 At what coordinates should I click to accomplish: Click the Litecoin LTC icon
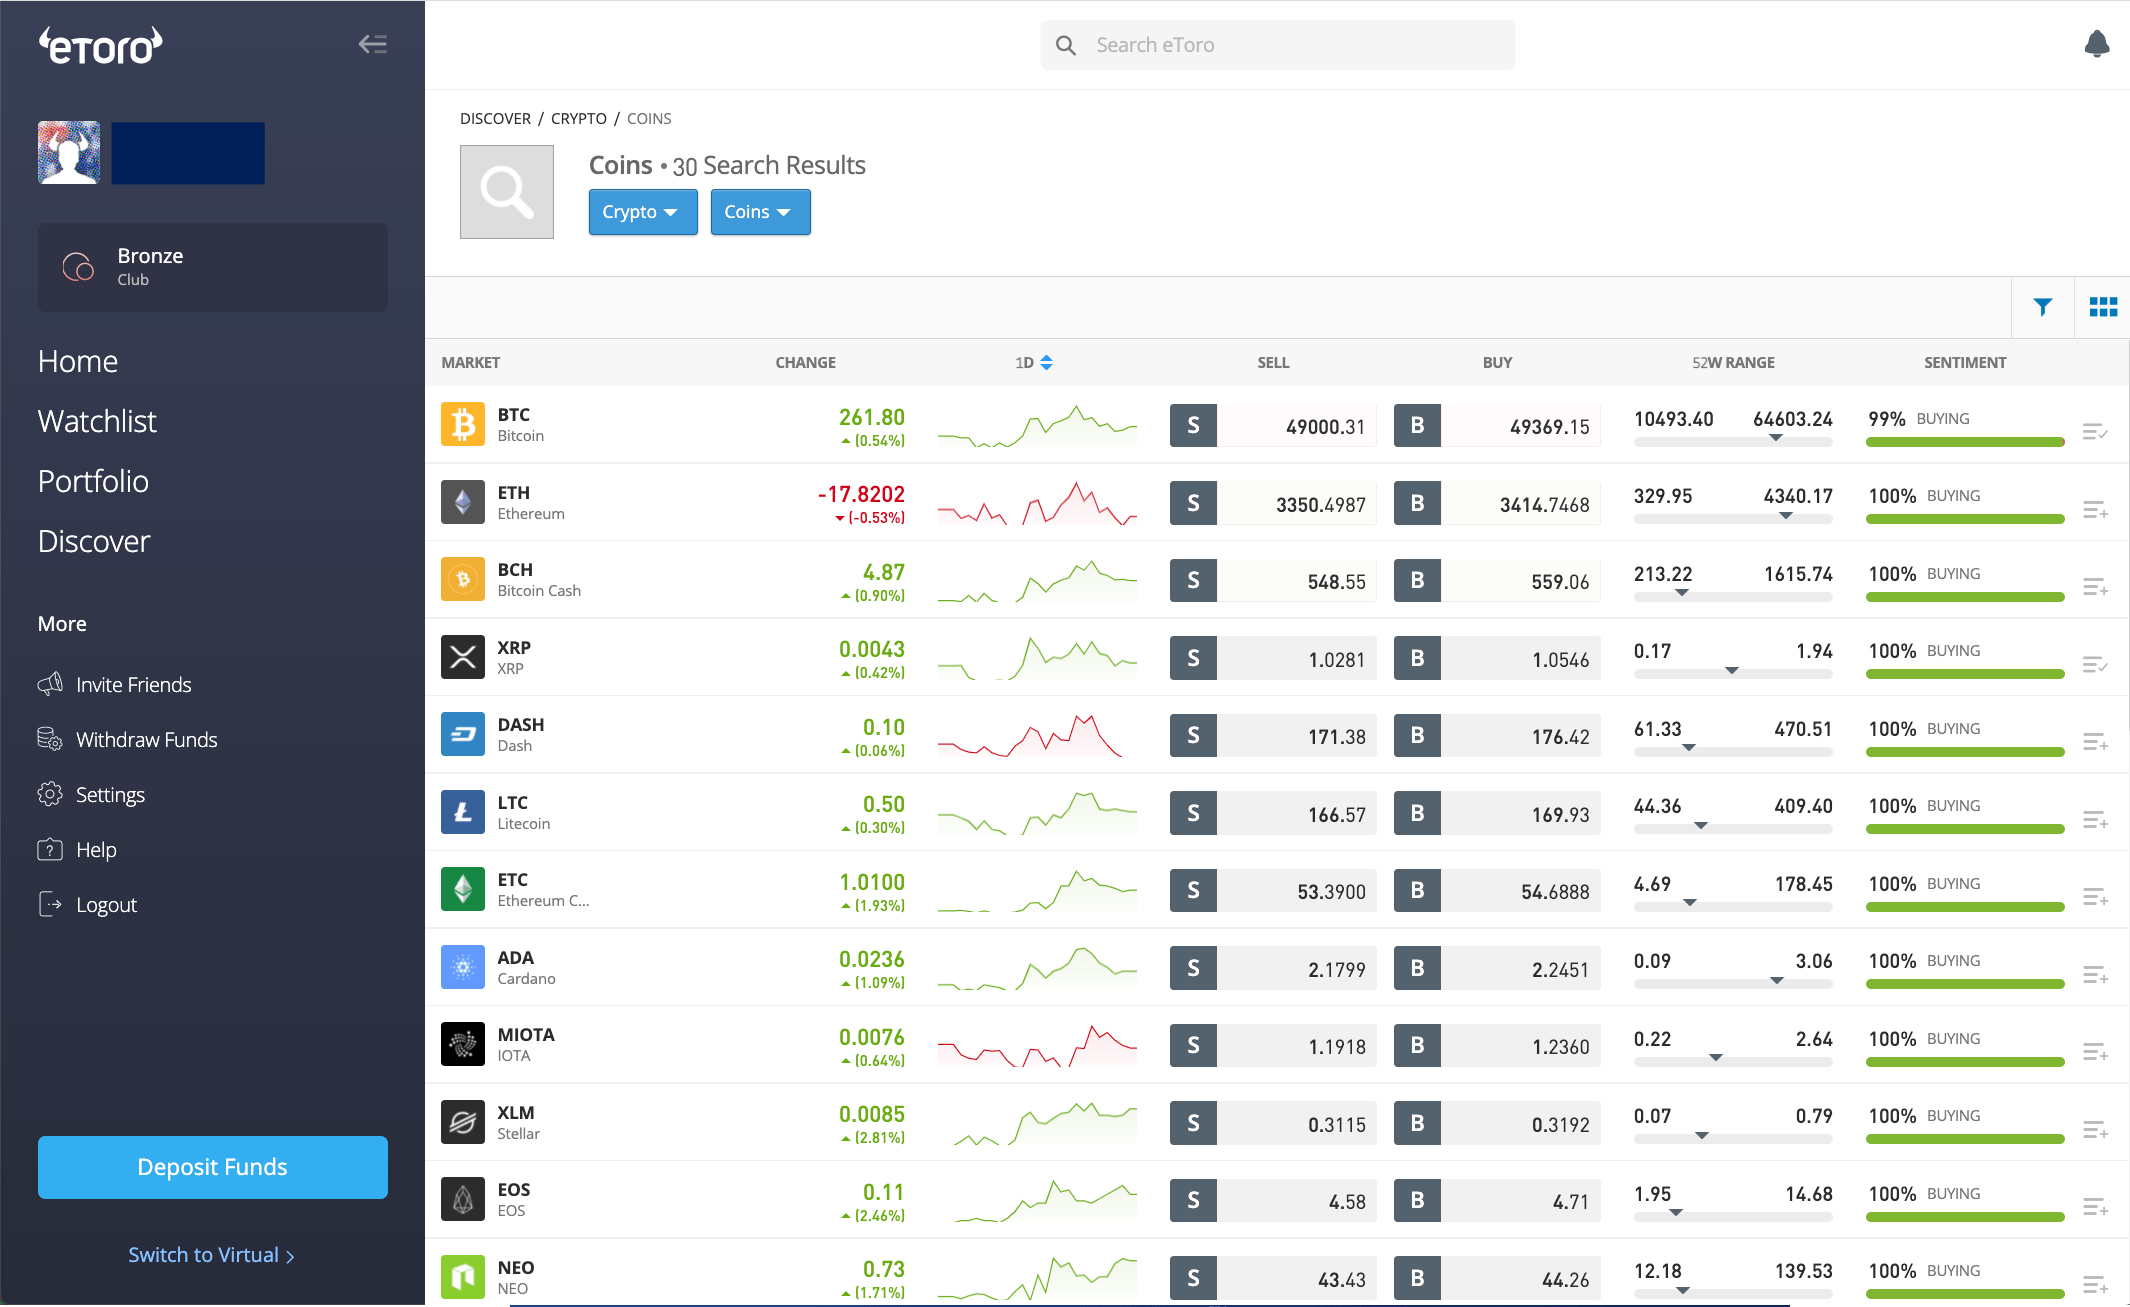(x=463, y=812)
